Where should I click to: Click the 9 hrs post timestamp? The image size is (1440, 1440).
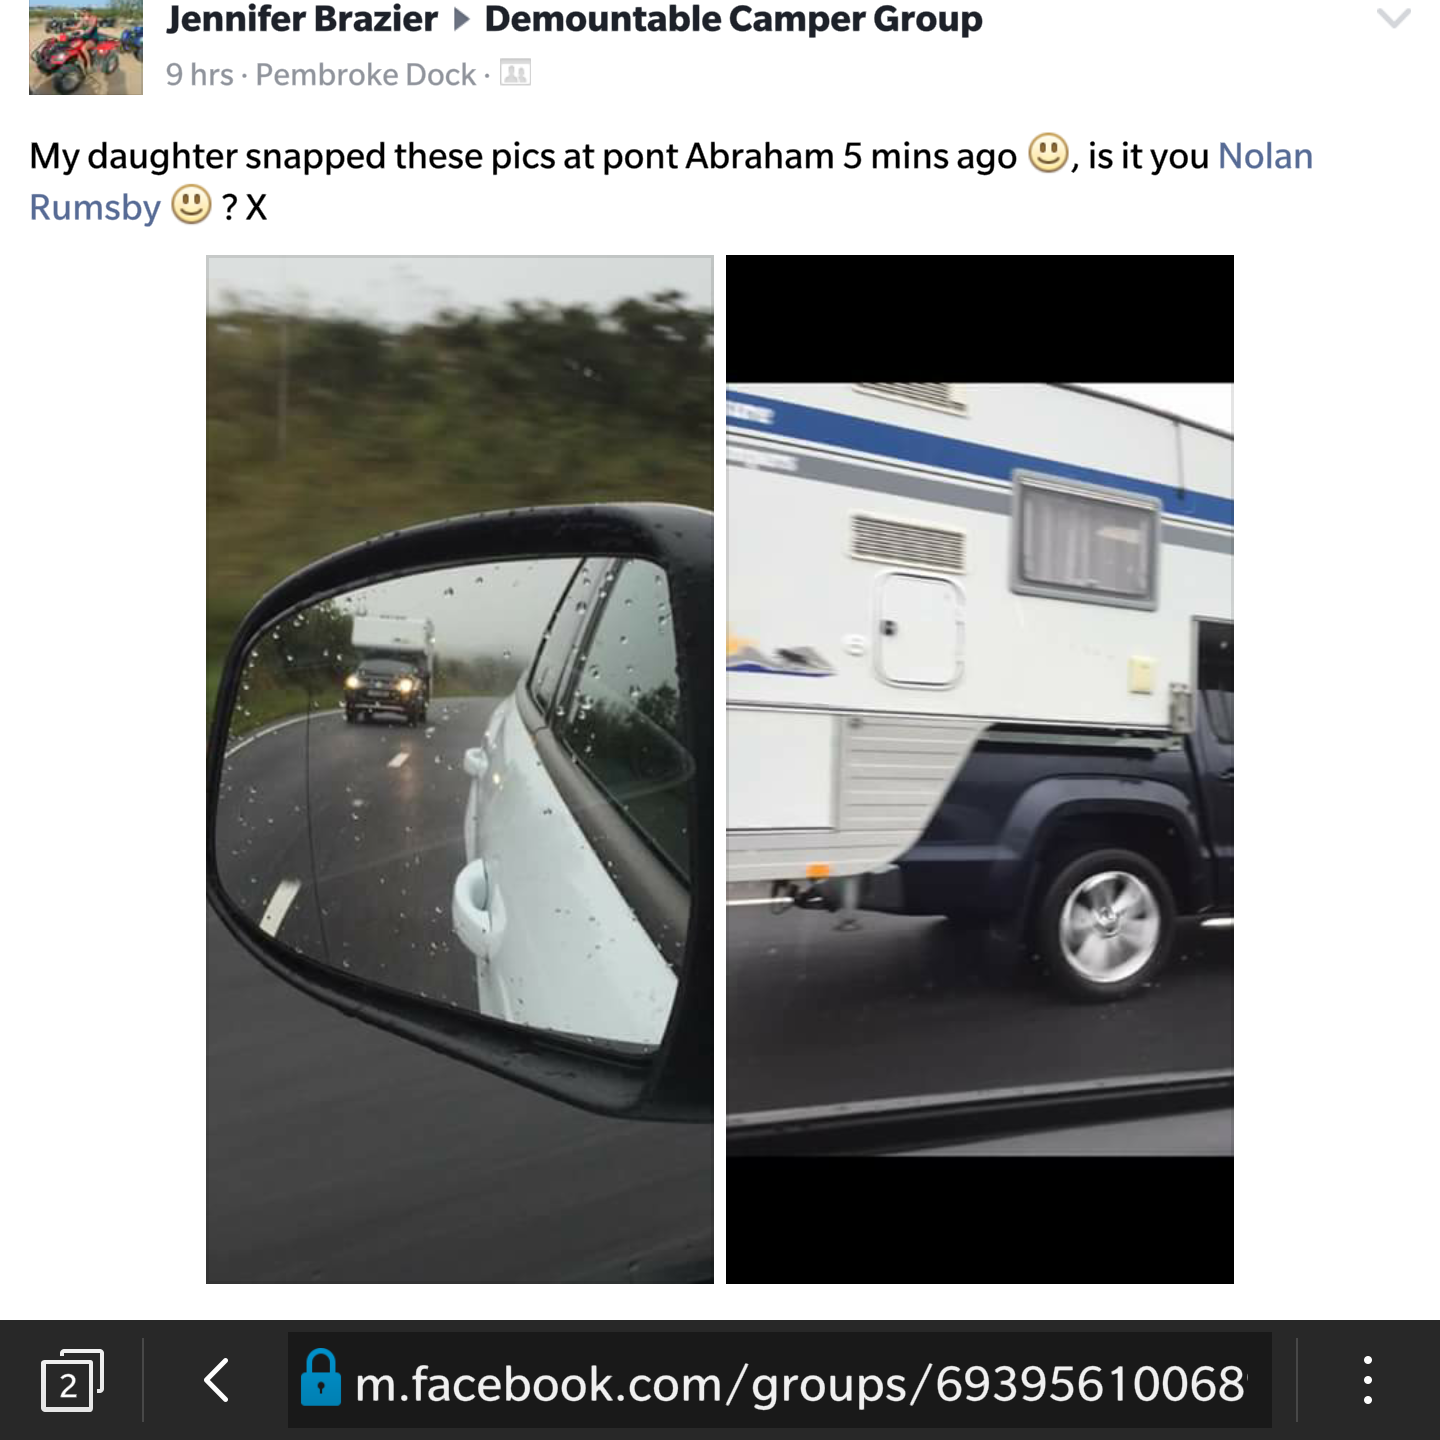pyautogui.click(x=199, y=74)
